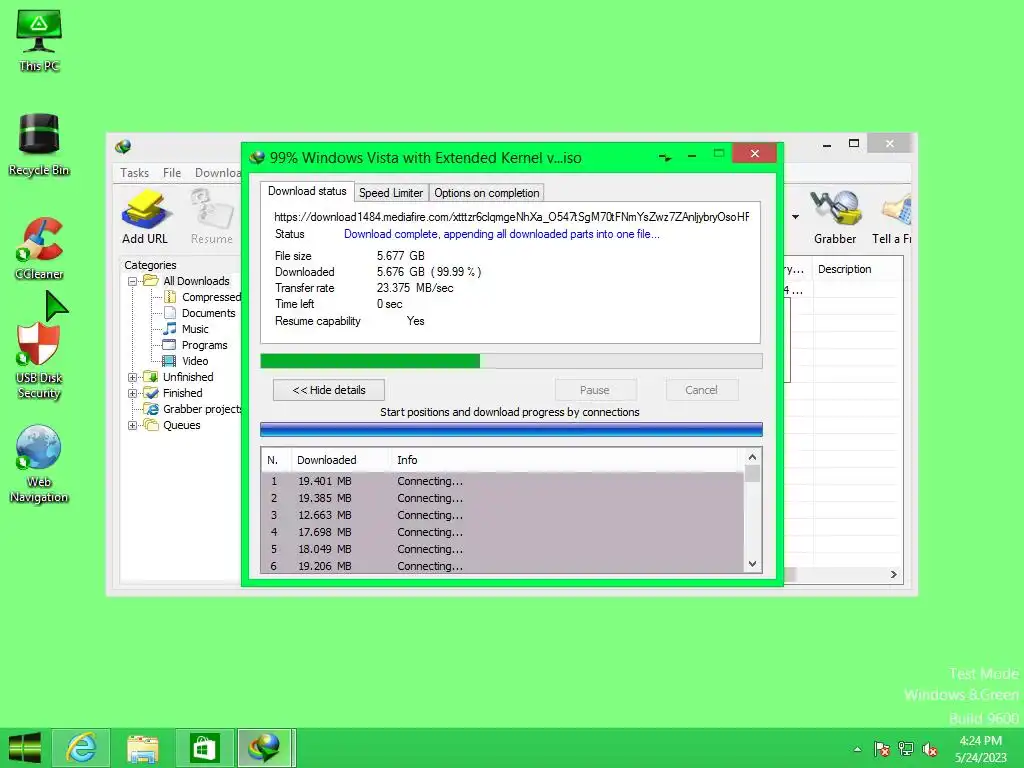Click the network tray icon

pyautogui.click(x=906, y=749)
